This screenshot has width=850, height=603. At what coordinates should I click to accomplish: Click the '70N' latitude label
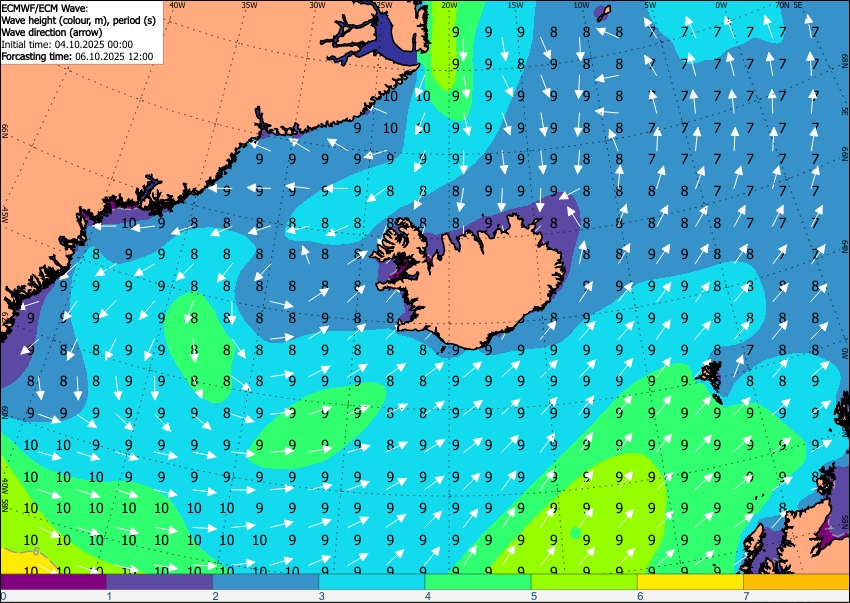point(782,5)
